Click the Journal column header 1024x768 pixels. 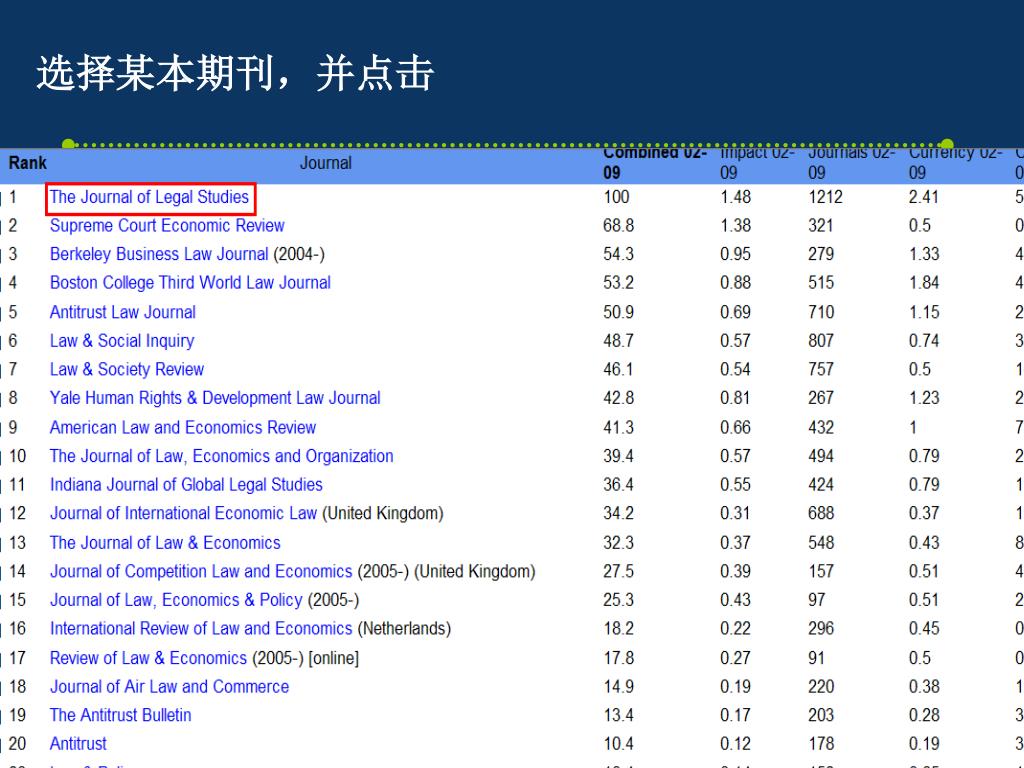[325, 163]
